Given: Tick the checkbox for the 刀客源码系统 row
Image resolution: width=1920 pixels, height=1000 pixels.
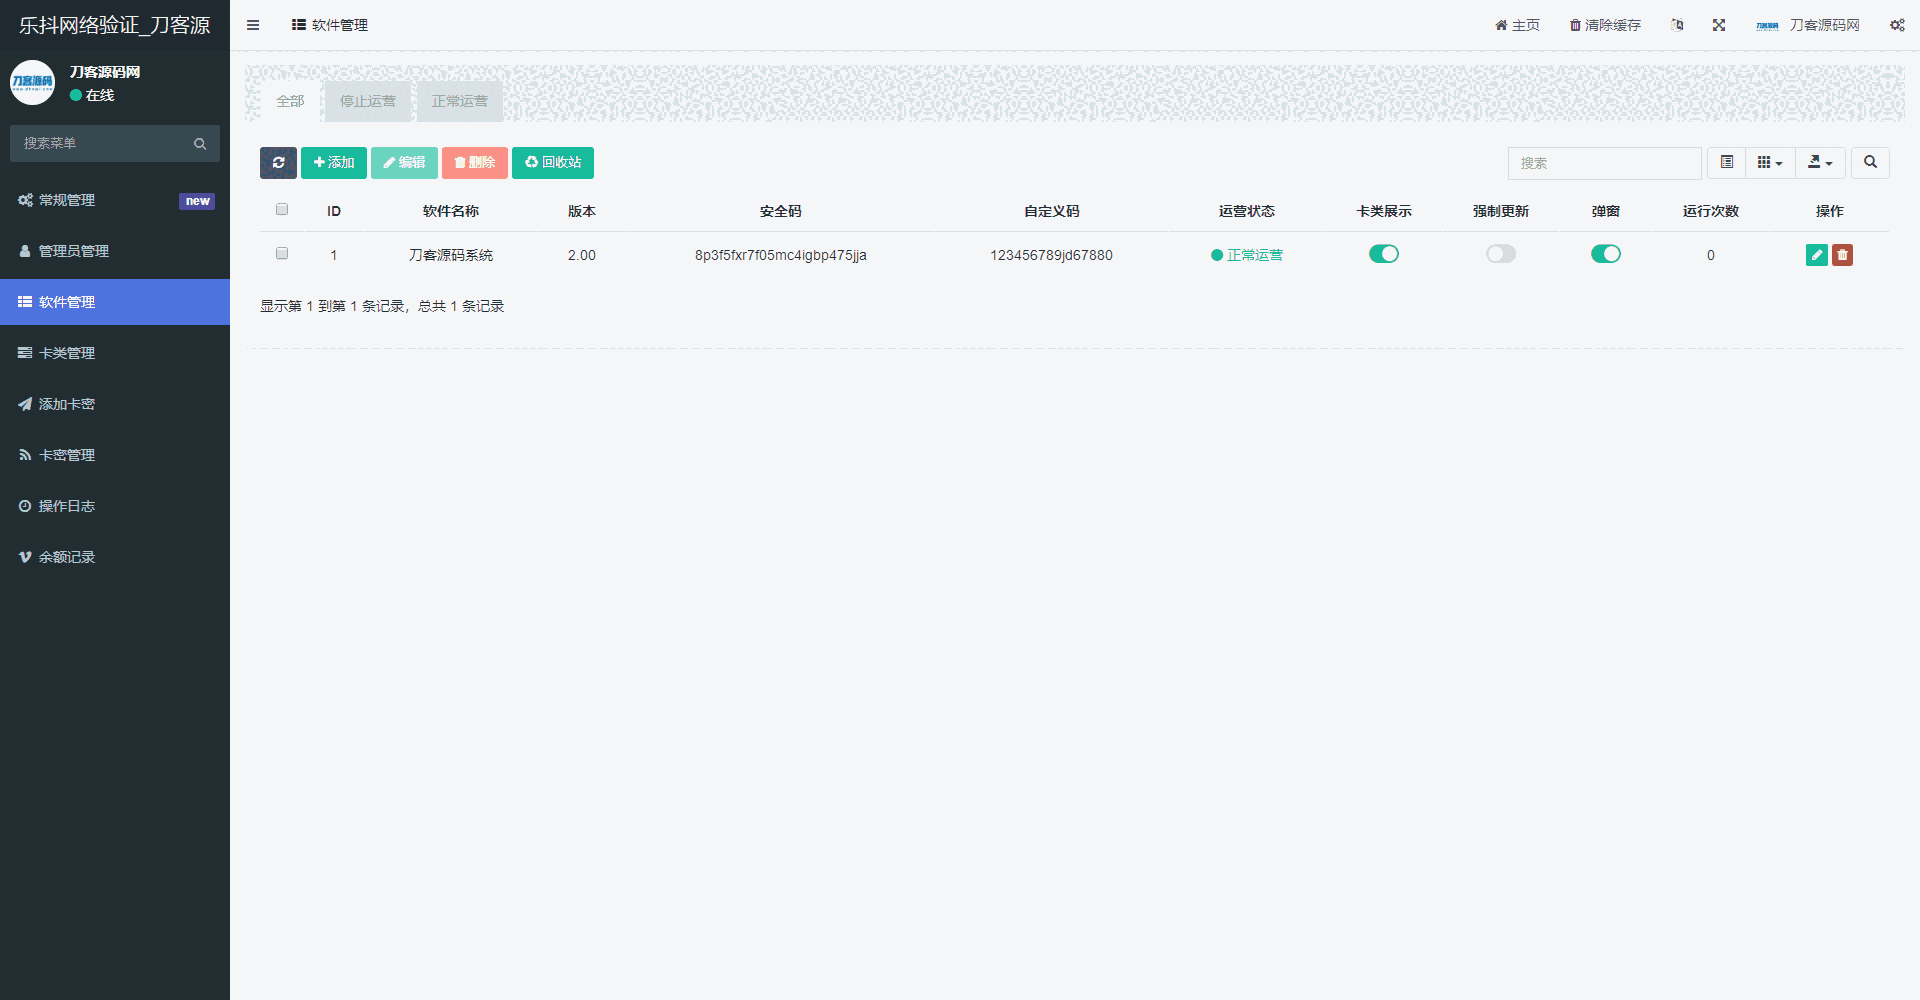Looking at the screenshot, I should [282, 254].
